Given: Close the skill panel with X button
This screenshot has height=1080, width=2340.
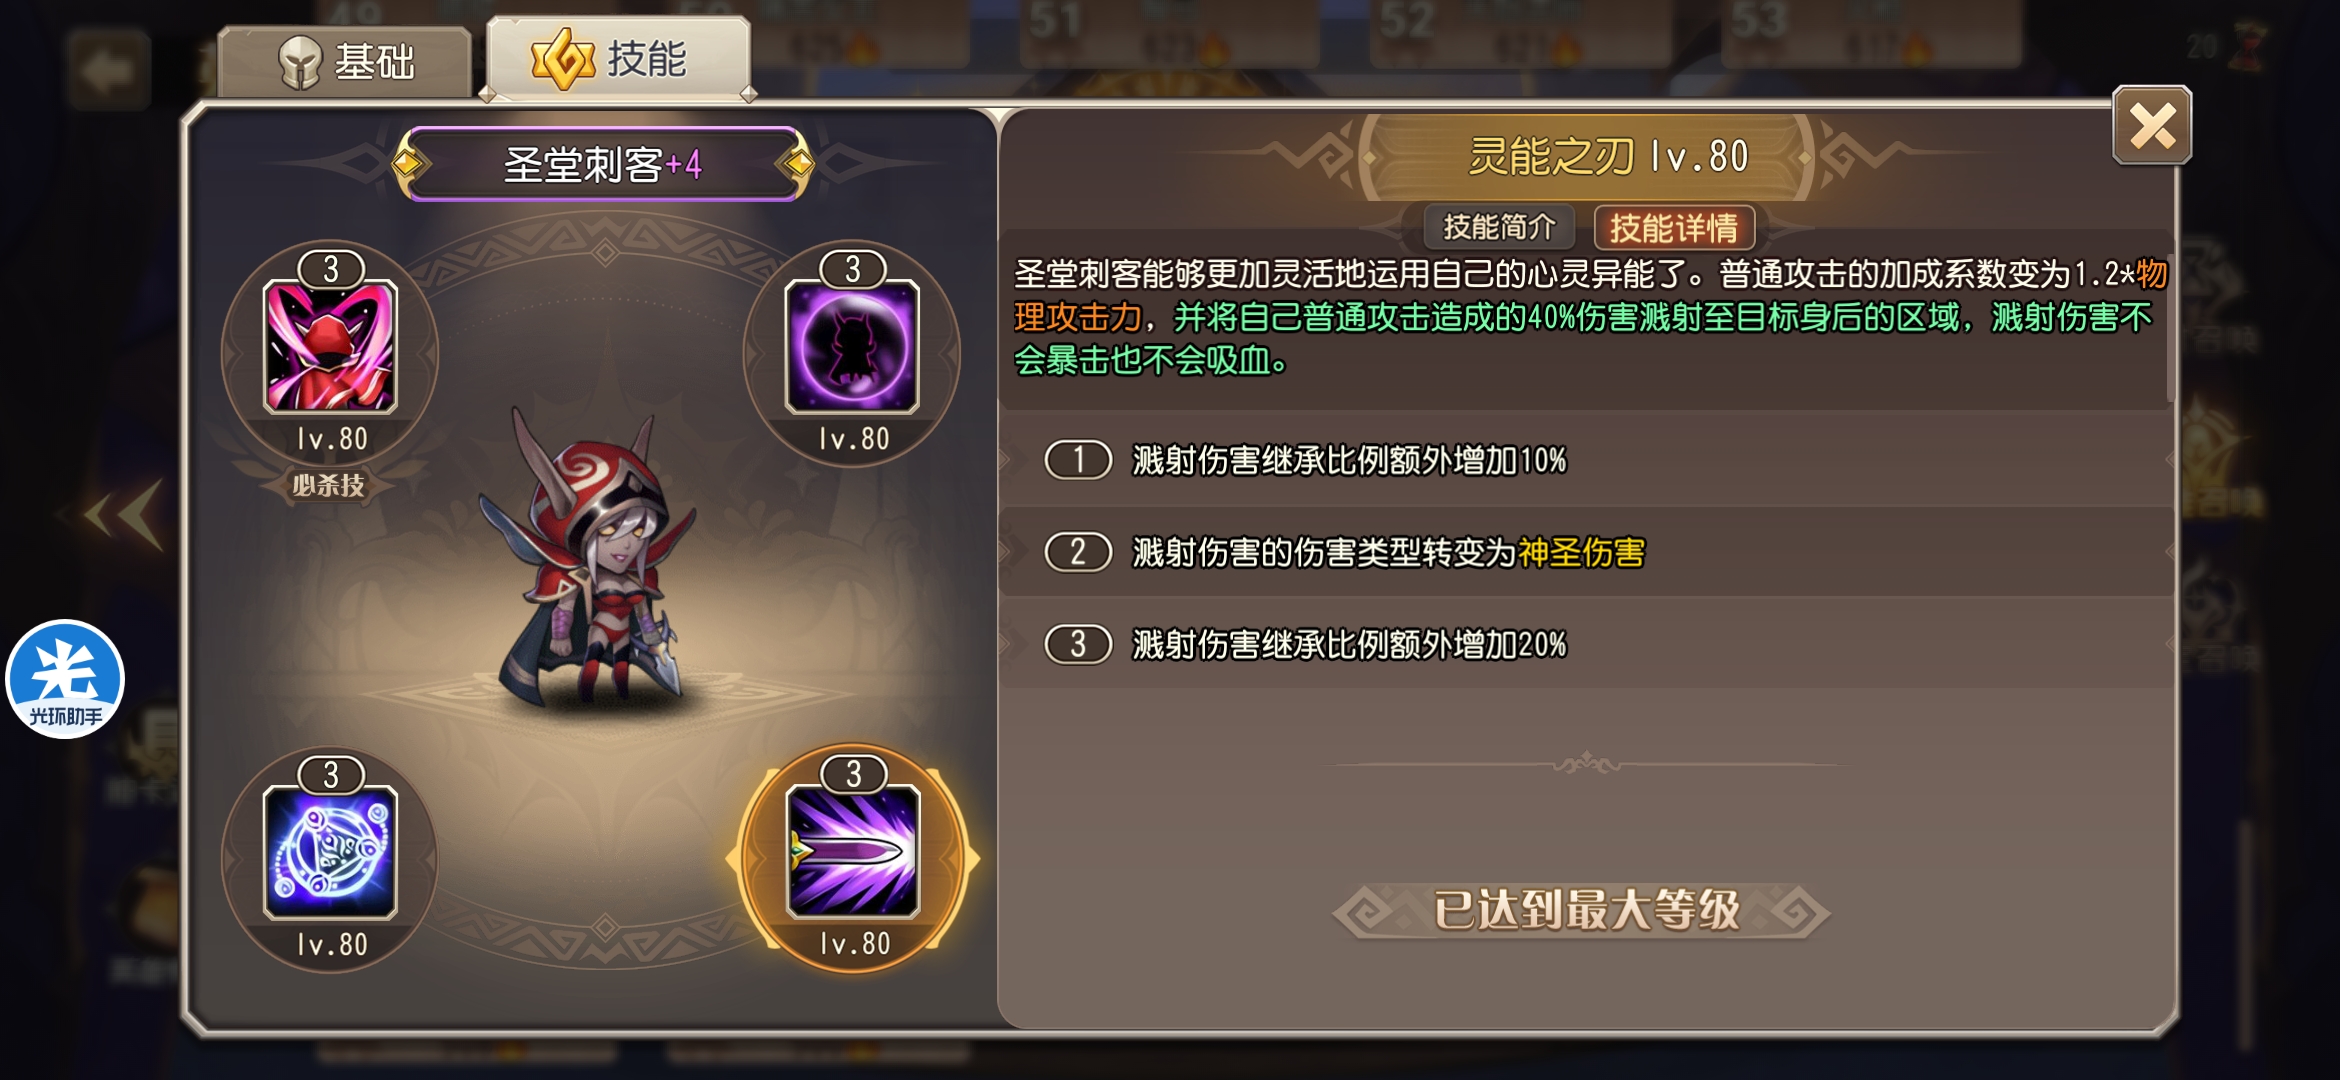Looking at the screenshot, I should [2152, 126].
